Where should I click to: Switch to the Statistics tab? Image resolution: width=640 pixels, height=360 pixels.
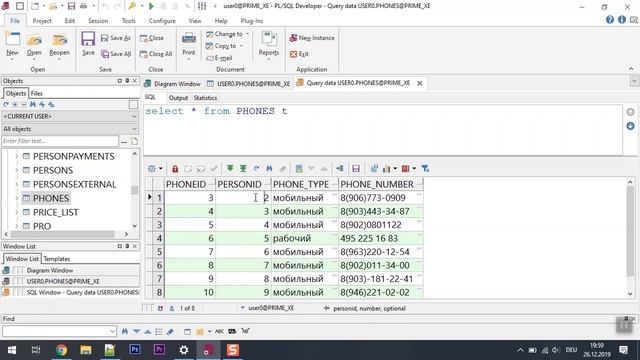click(x=205, y=98)
